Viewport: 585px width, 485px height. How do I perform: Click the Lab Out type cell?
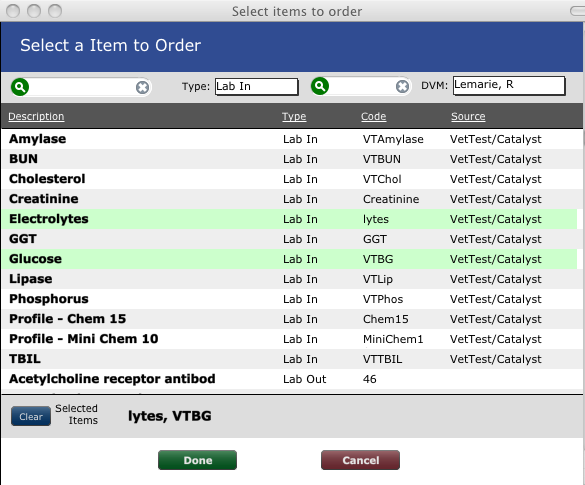(x=304, y=379)
